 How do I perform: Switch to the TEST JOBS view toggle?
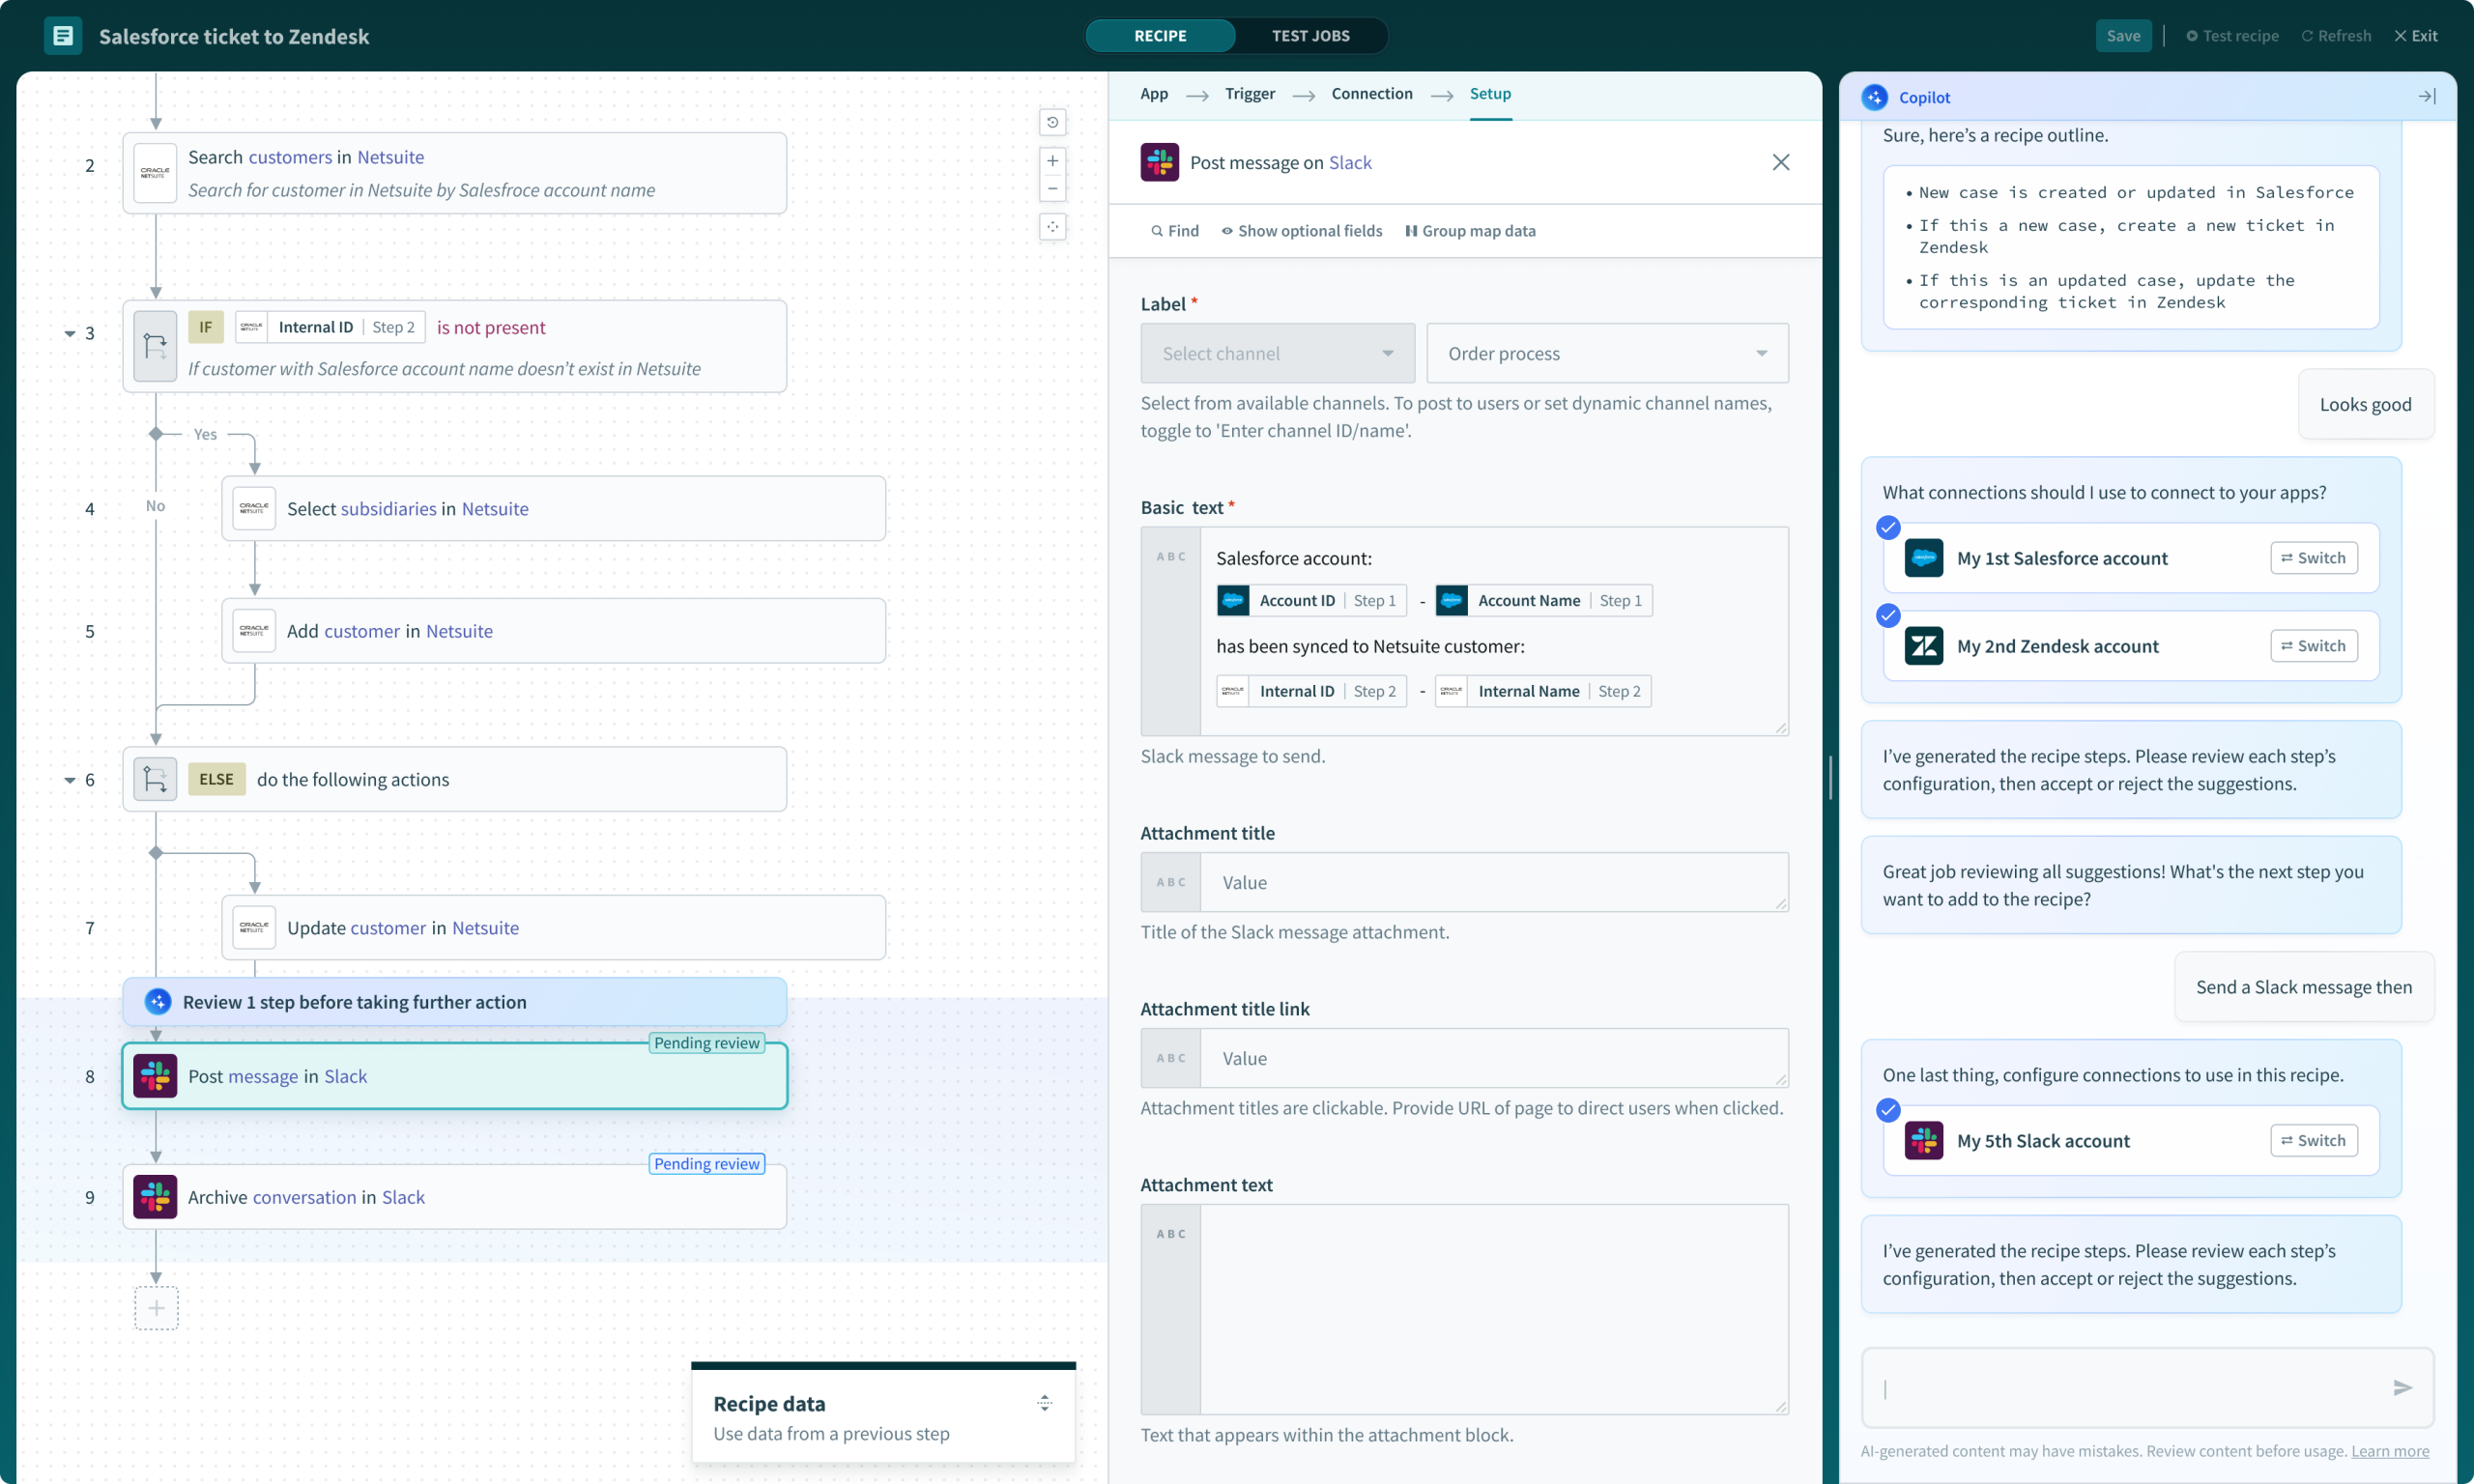point(1311,36)
